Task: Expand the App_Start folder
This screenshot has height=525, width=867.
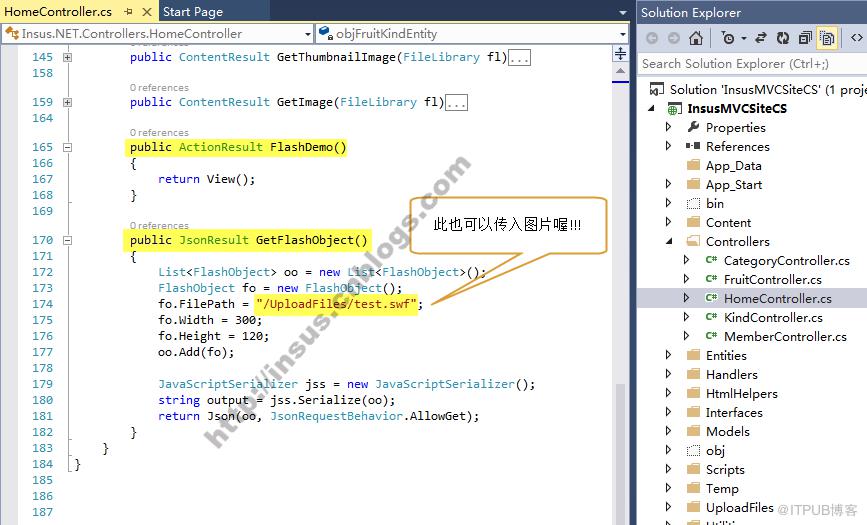Action: pos(668,184)
